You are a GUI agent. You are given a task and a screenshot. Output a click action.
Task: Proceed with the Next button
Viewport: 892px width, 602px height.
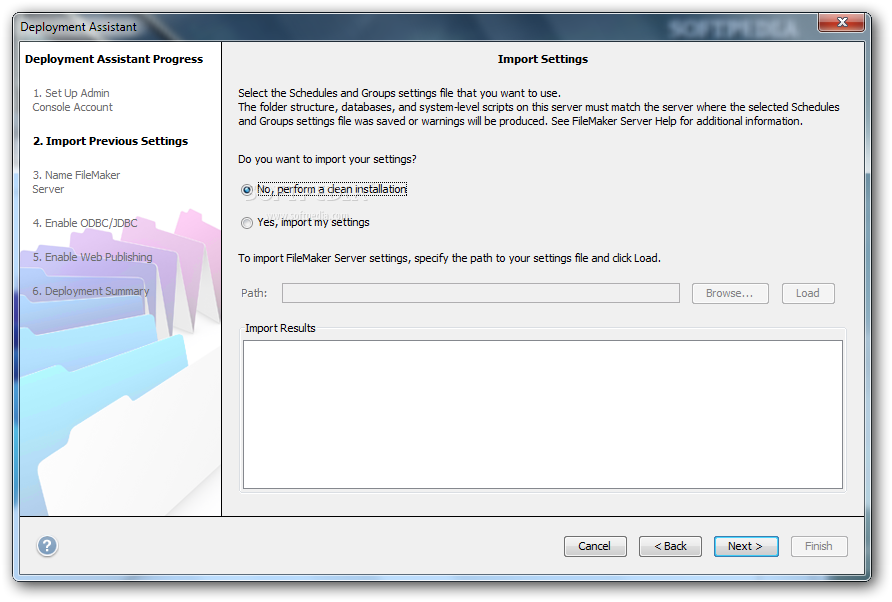click(746, 546)
